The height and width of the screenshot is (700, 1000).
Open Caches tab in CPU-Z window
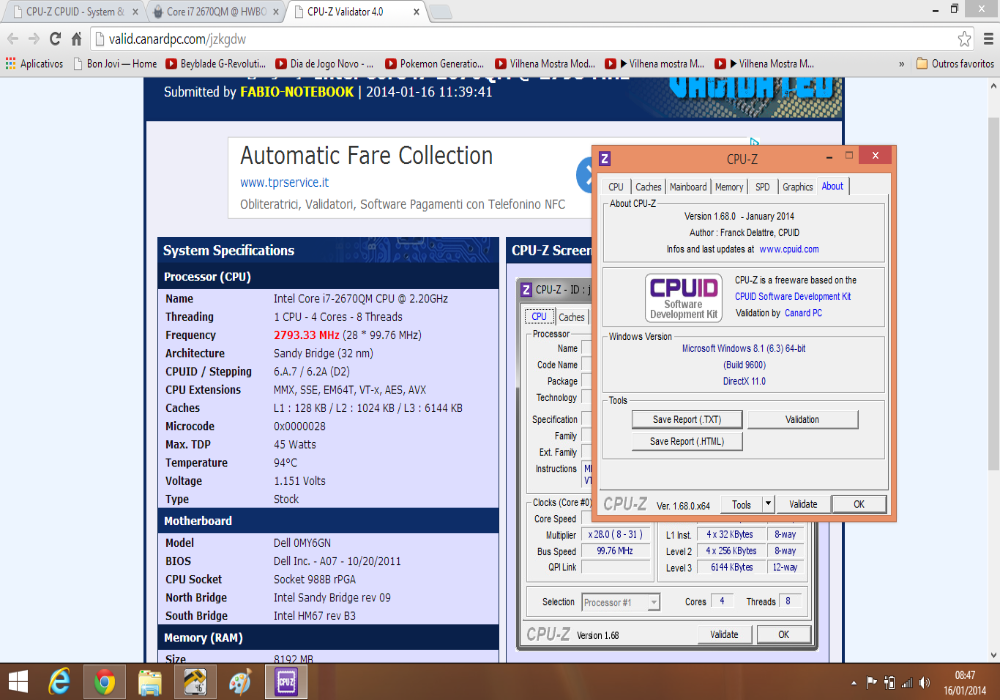tap(648, 187)
